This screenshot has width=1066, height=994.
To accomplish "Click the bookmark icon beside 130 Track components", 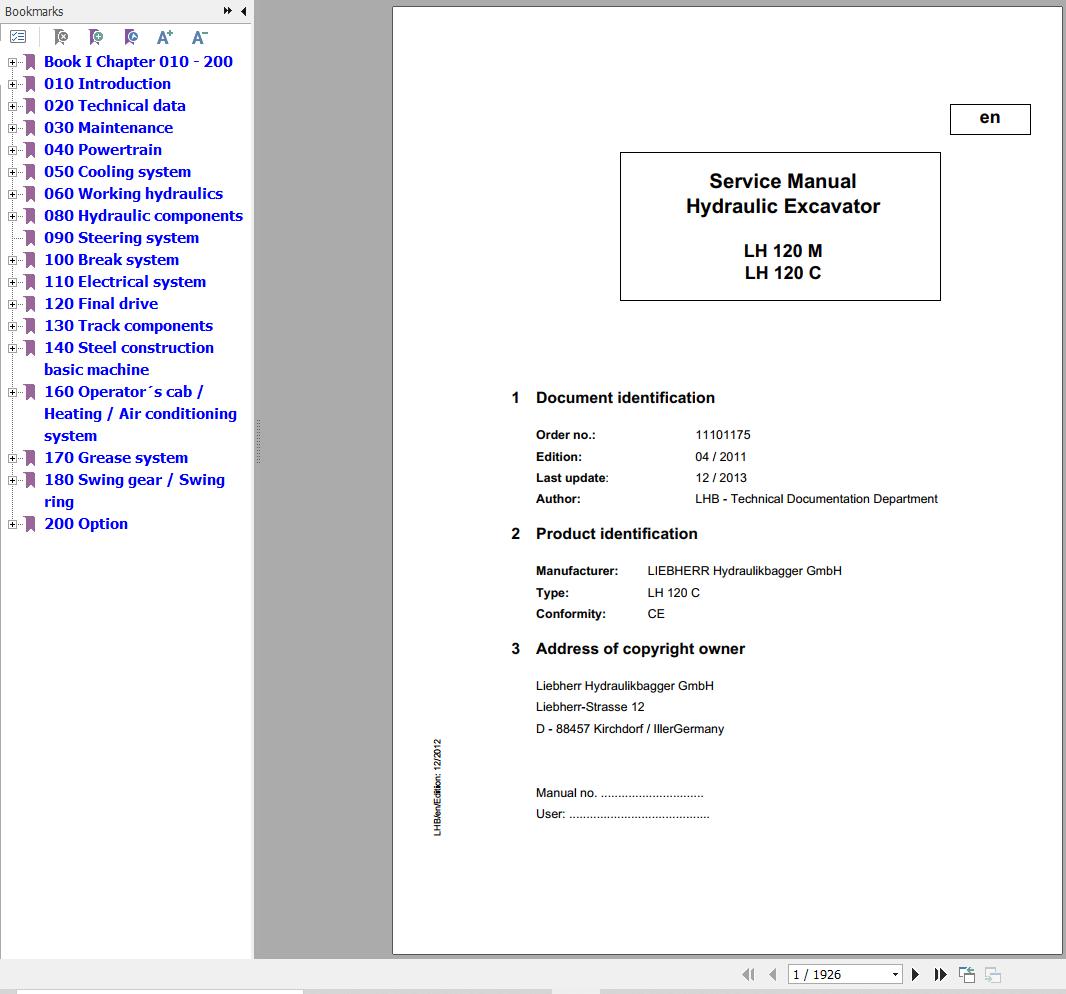I will pyautogui.click(x=30, y=326).
